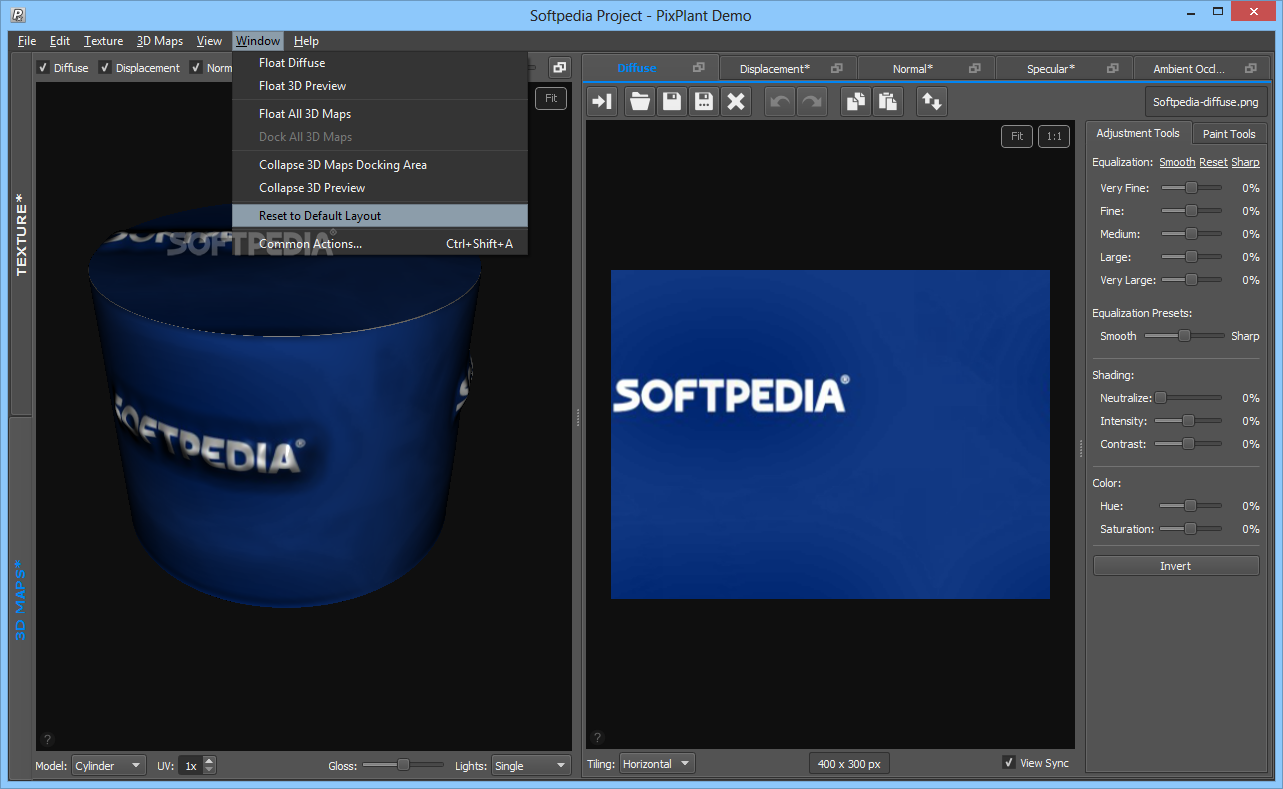Copy the map using the copy icon
Image resolution: width=1283 pixels, height=789 pixels.
tap(856, 101)
